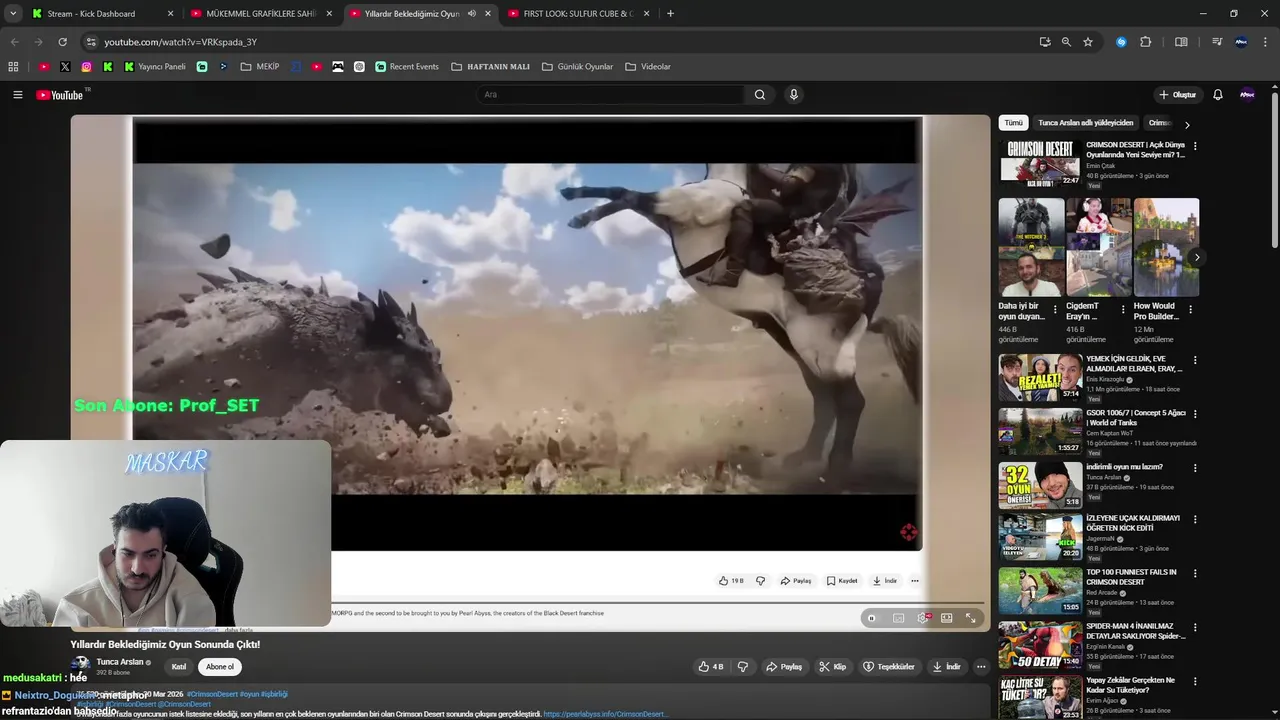Open the Videolar bookmark folder
Screen dimensions: 1280x720
point(648,67)
